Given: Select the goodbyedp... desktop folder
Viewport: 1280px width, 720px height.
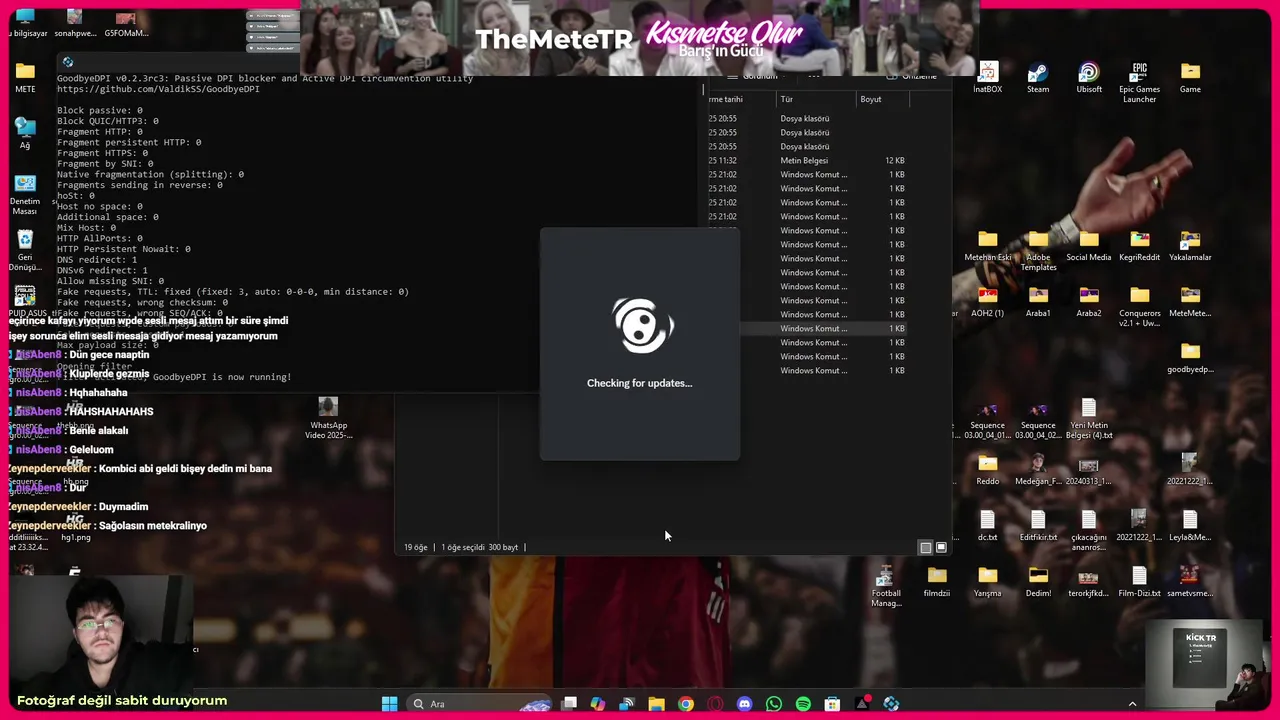Looking at the screenshot, I should coord(1190,358).
